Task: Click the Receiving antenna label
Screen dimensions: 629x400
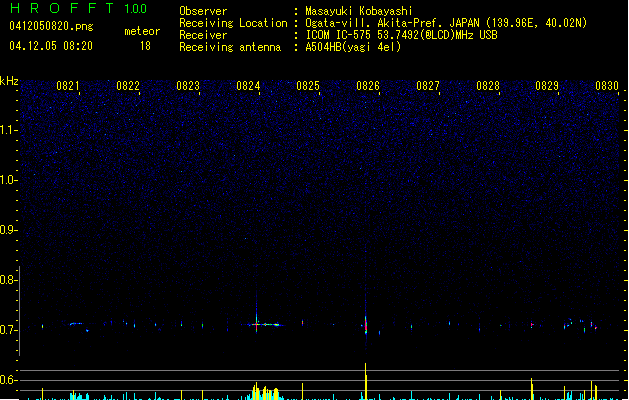Action: (230, 47)
